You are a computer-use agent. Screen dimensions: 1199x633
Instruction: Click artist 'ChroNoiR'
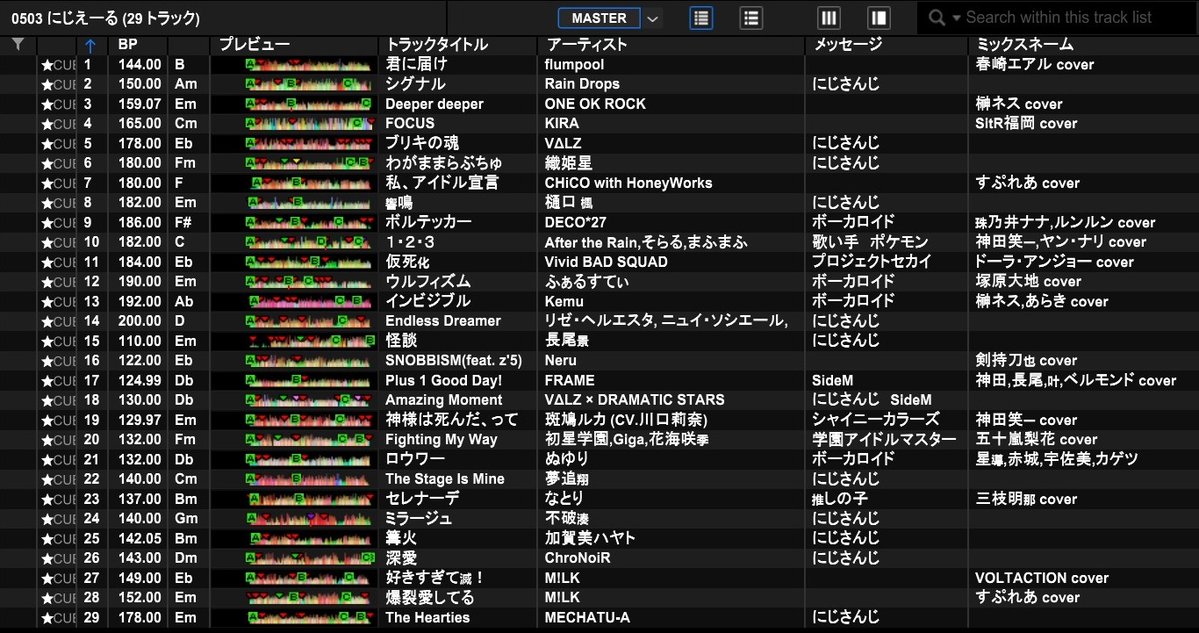[577, 558]
